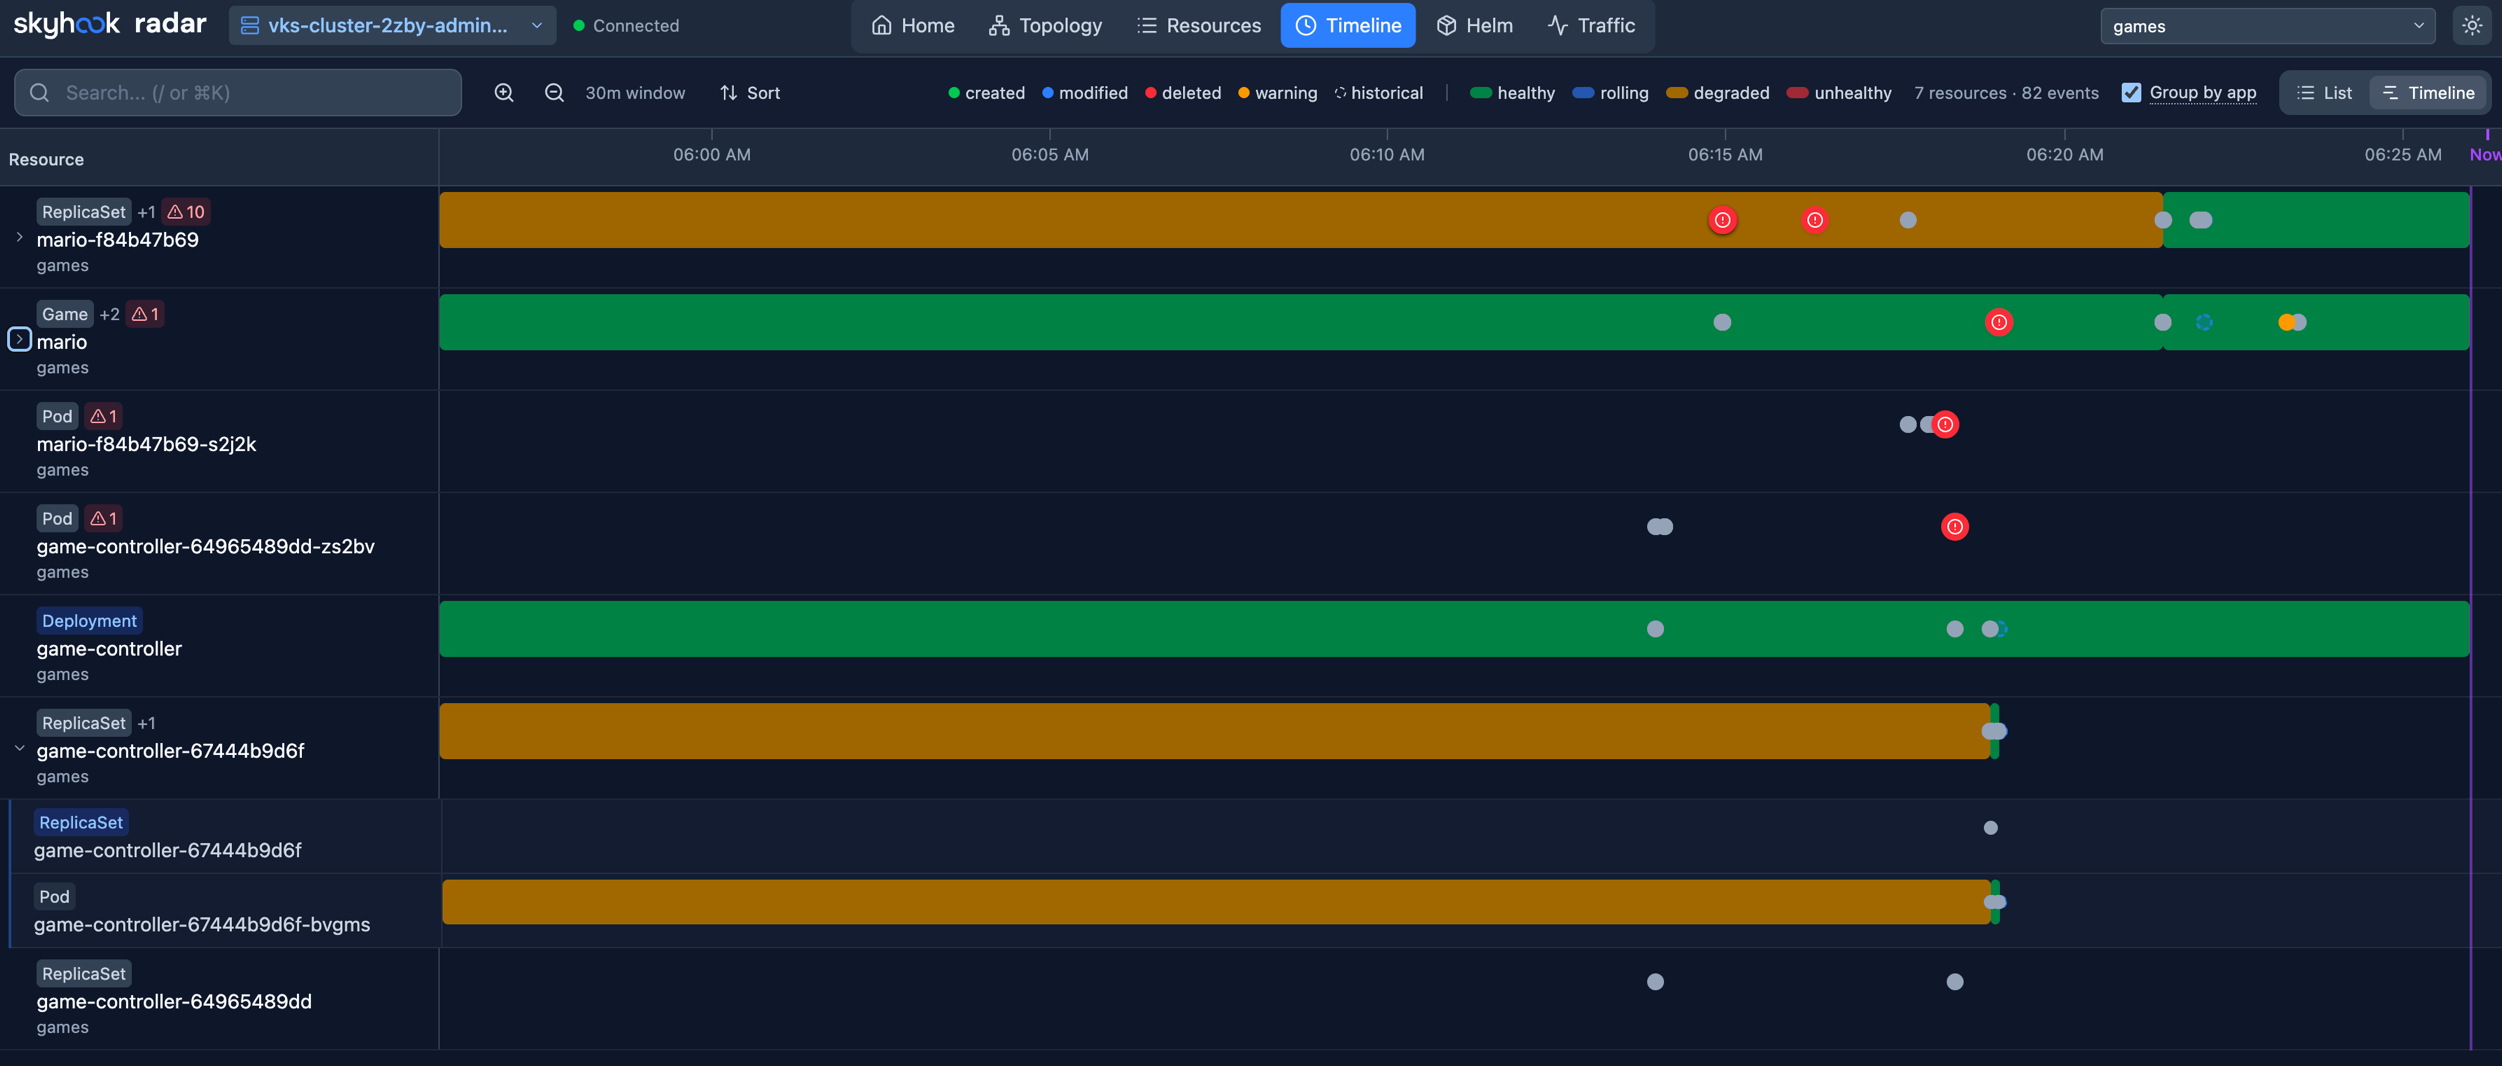Click first gray marker on game-controller-64965489dd ReplicaSet row

click(1655, 982)
